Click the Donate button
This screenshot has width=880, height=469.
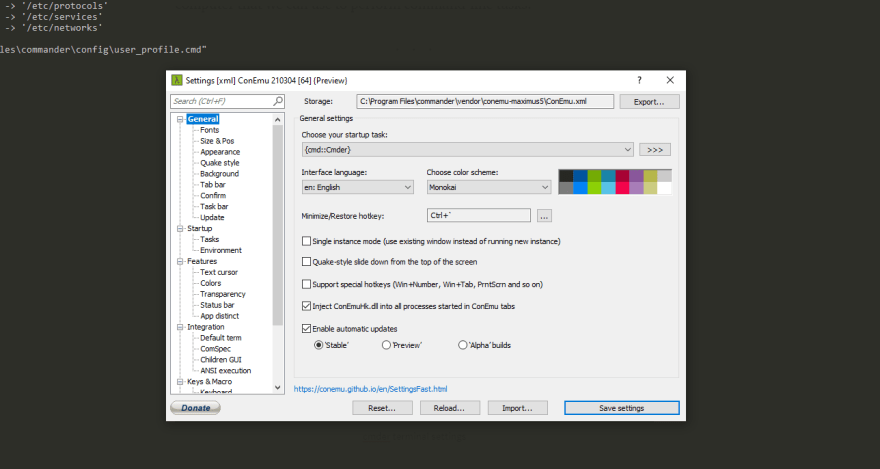195,408
